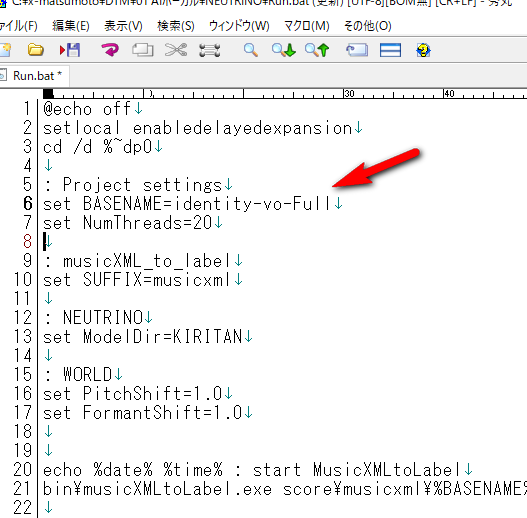This screenshot has width=527, height=518.
Task: Click the tag icon next to find previous
Action: (357, 50)
